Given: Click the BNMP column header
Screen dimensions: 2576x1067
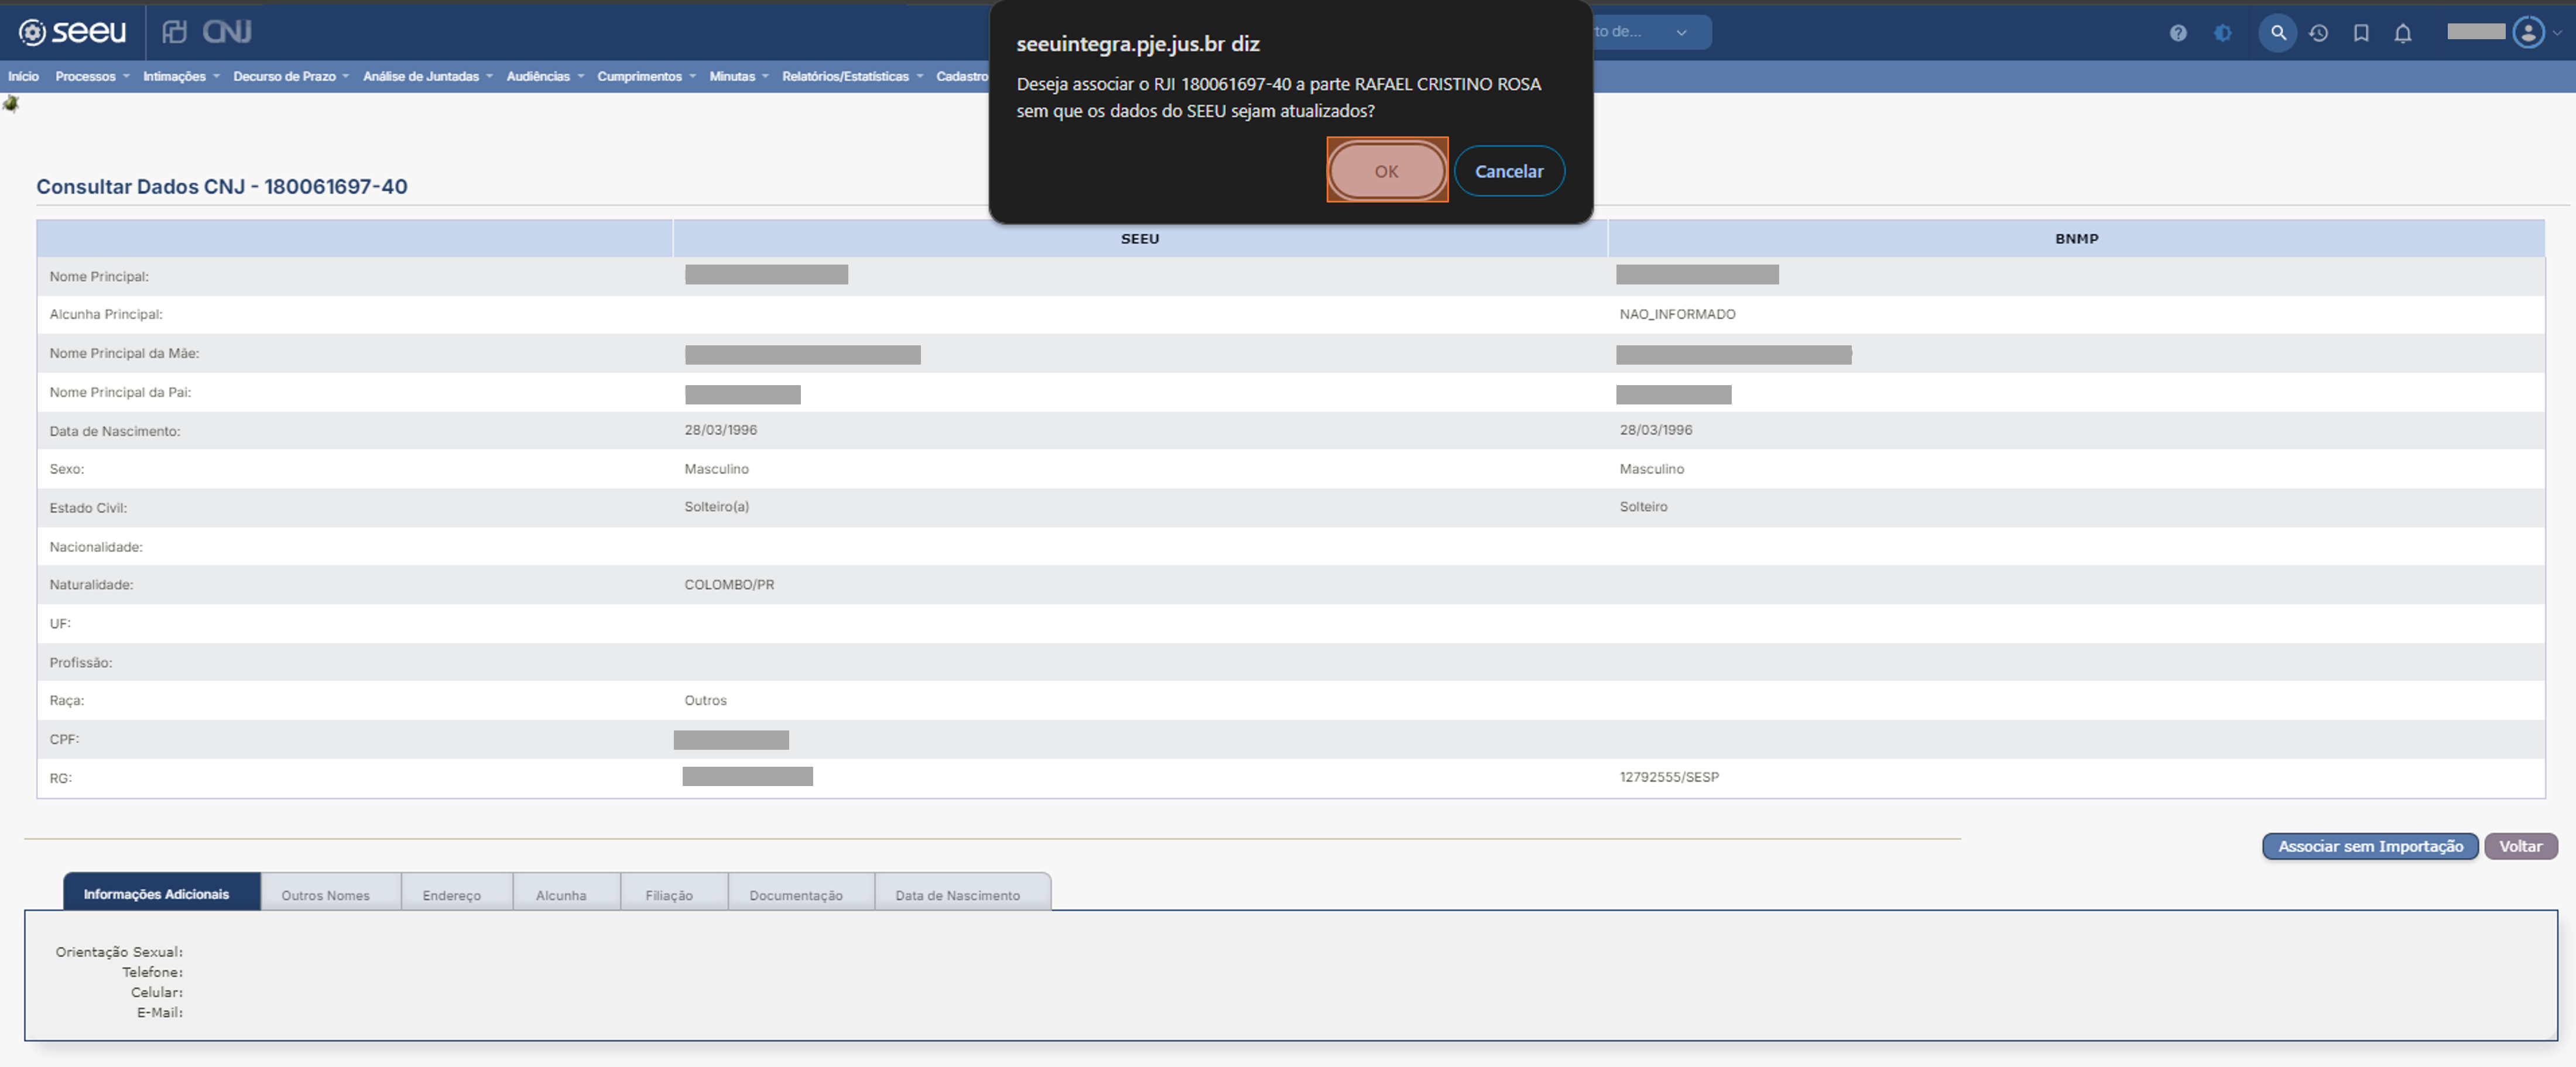Looking at the screenshot, I should tap(2076, 238).
